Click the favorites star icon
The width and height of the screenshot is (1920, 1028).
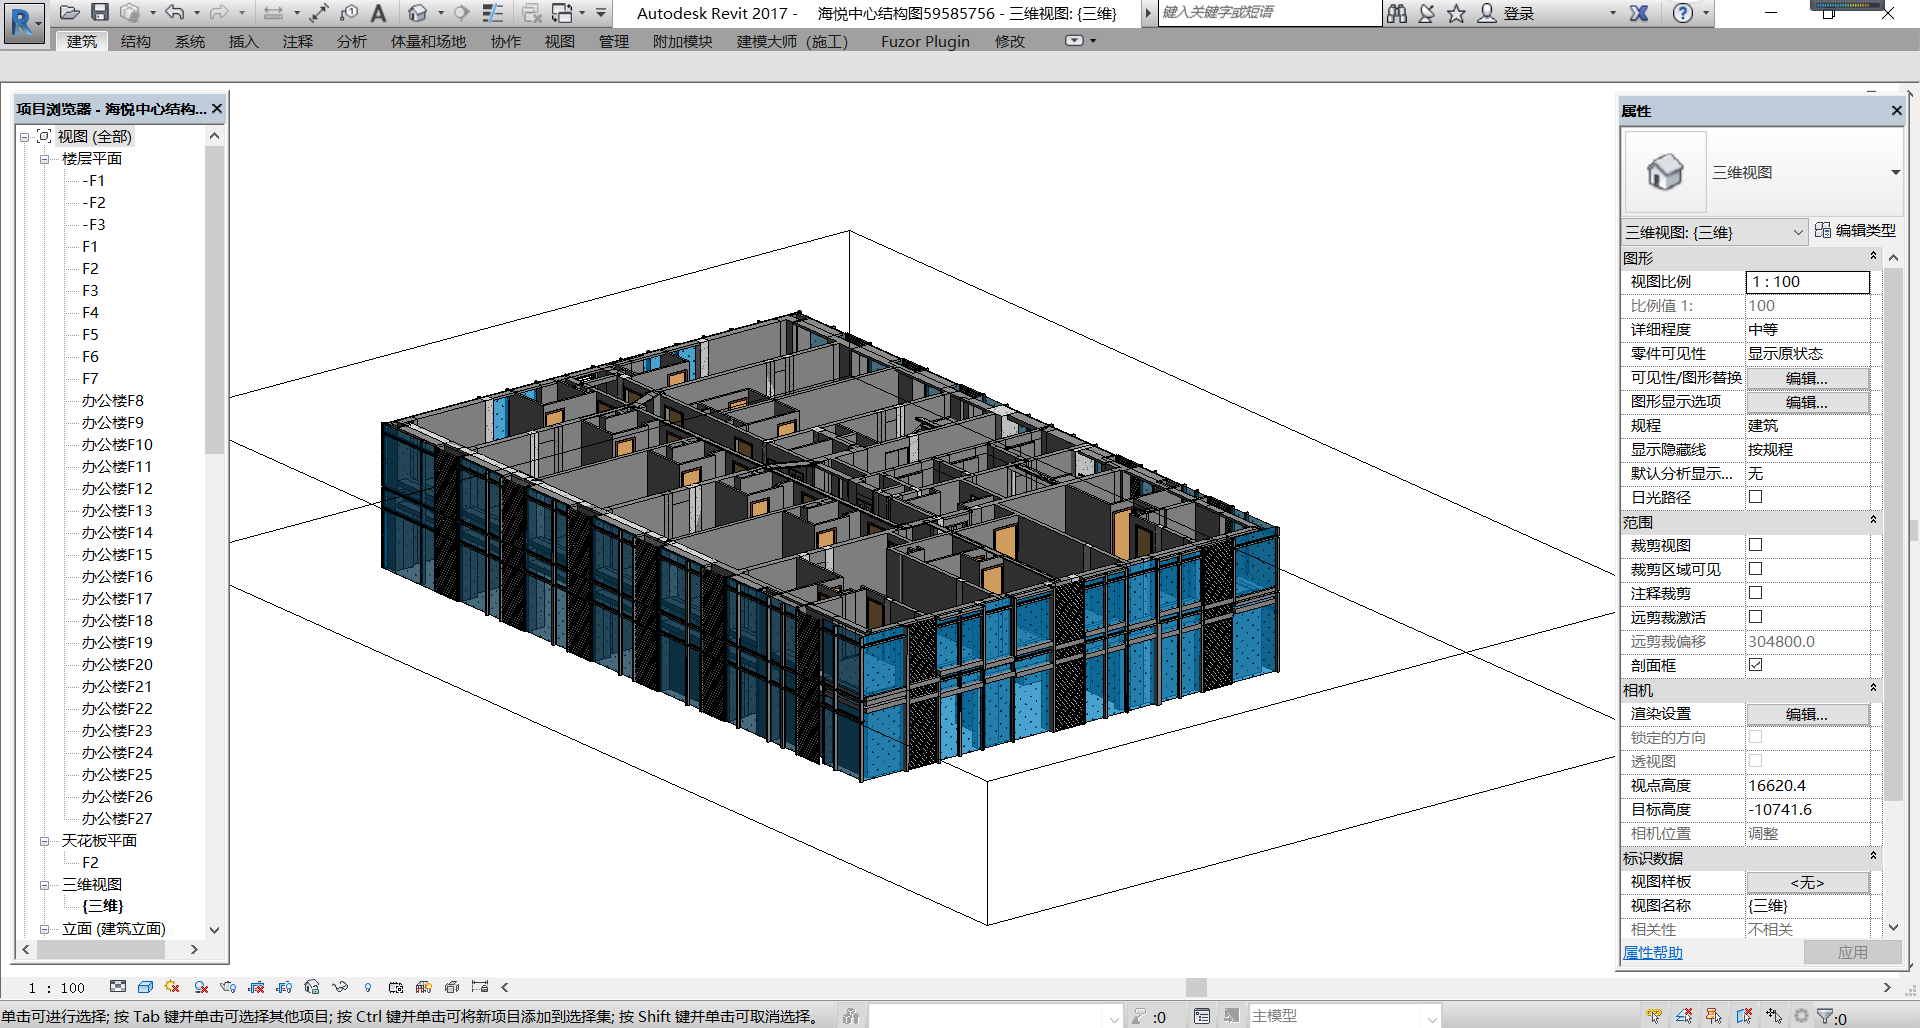point(1456,13)
